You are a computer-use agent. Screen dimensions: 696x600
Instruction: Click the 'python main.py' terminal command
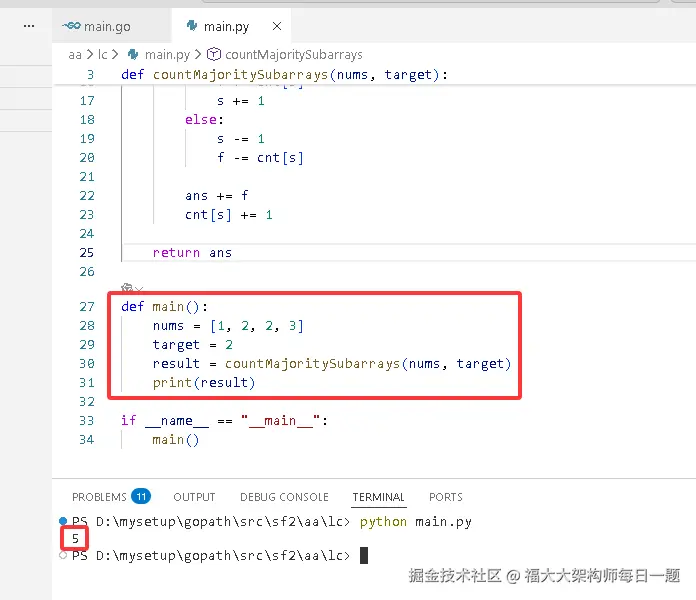tap(415, 522)
